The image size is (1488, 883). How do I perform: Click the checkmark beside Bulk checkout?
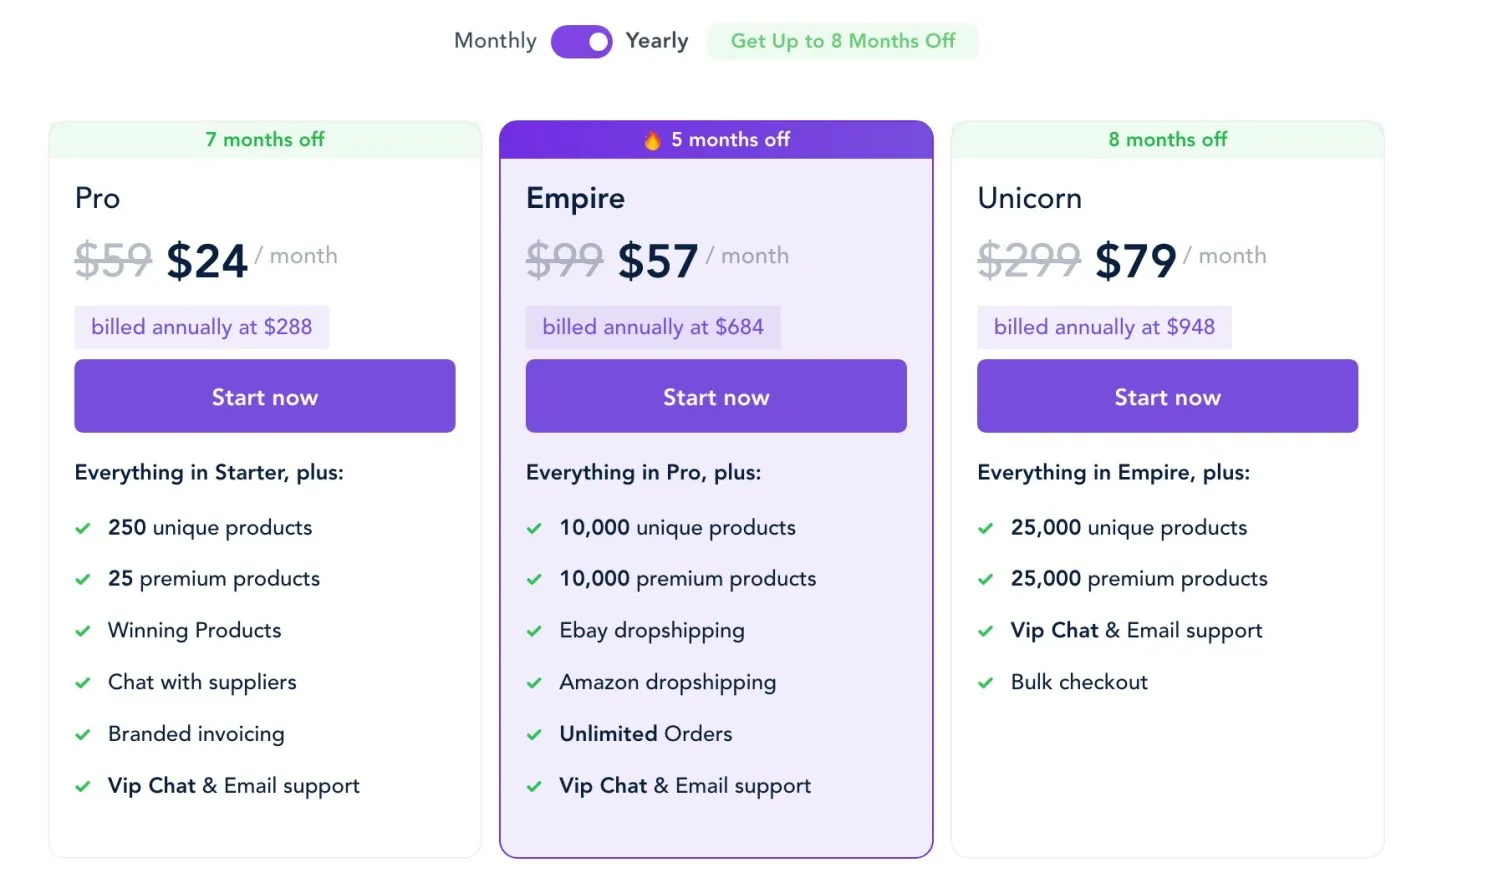point(985,682)
